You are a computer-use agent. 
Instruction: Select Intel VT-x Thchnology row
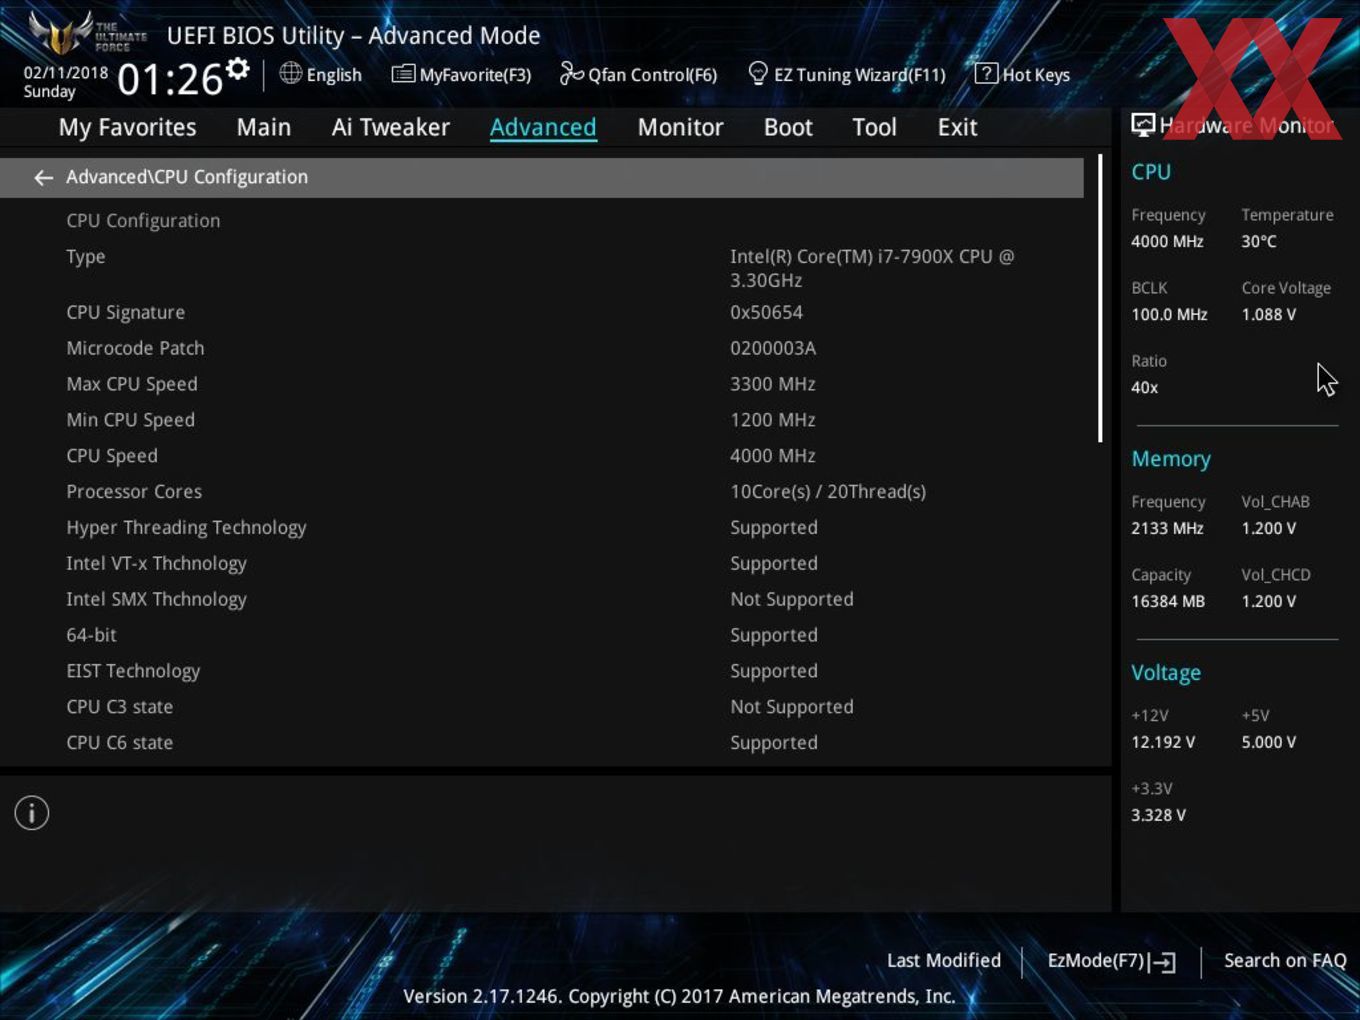[x=156, y=564]
